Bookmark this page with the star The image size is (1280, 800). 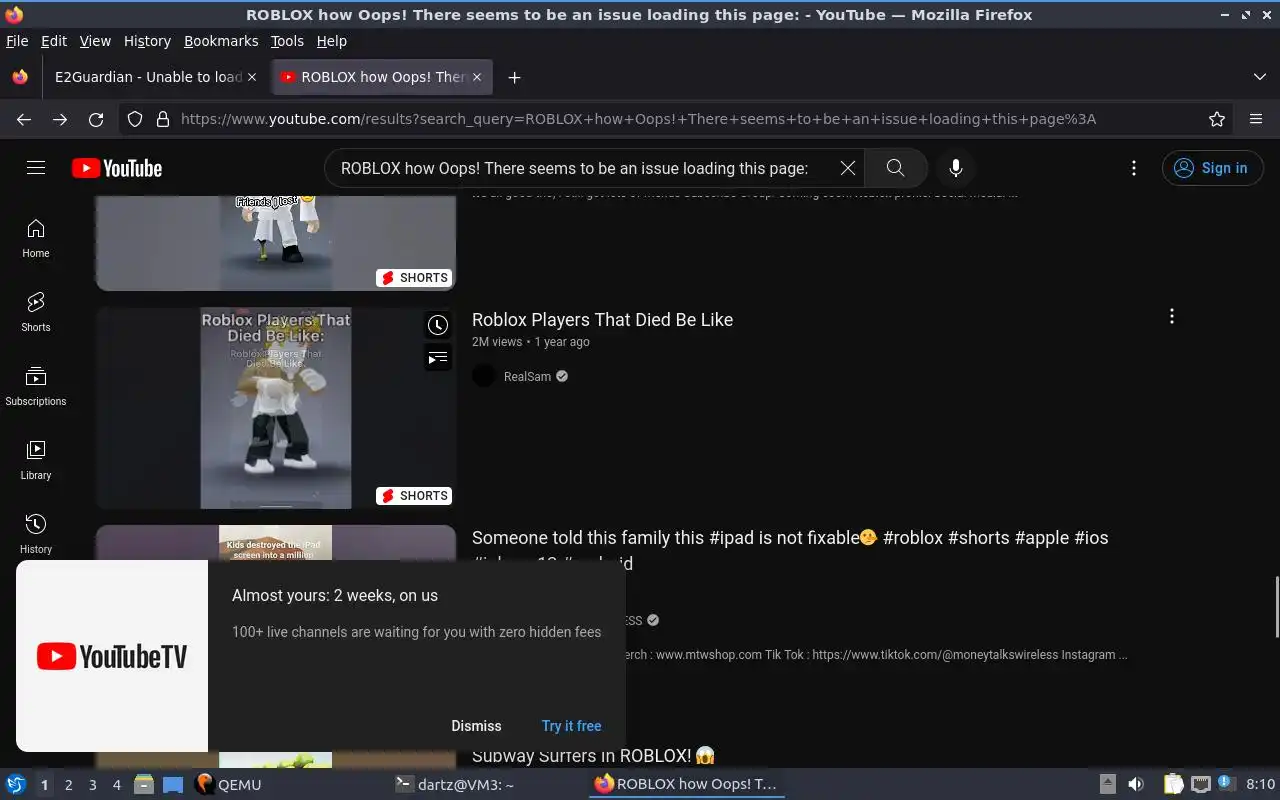[1217, 119]
